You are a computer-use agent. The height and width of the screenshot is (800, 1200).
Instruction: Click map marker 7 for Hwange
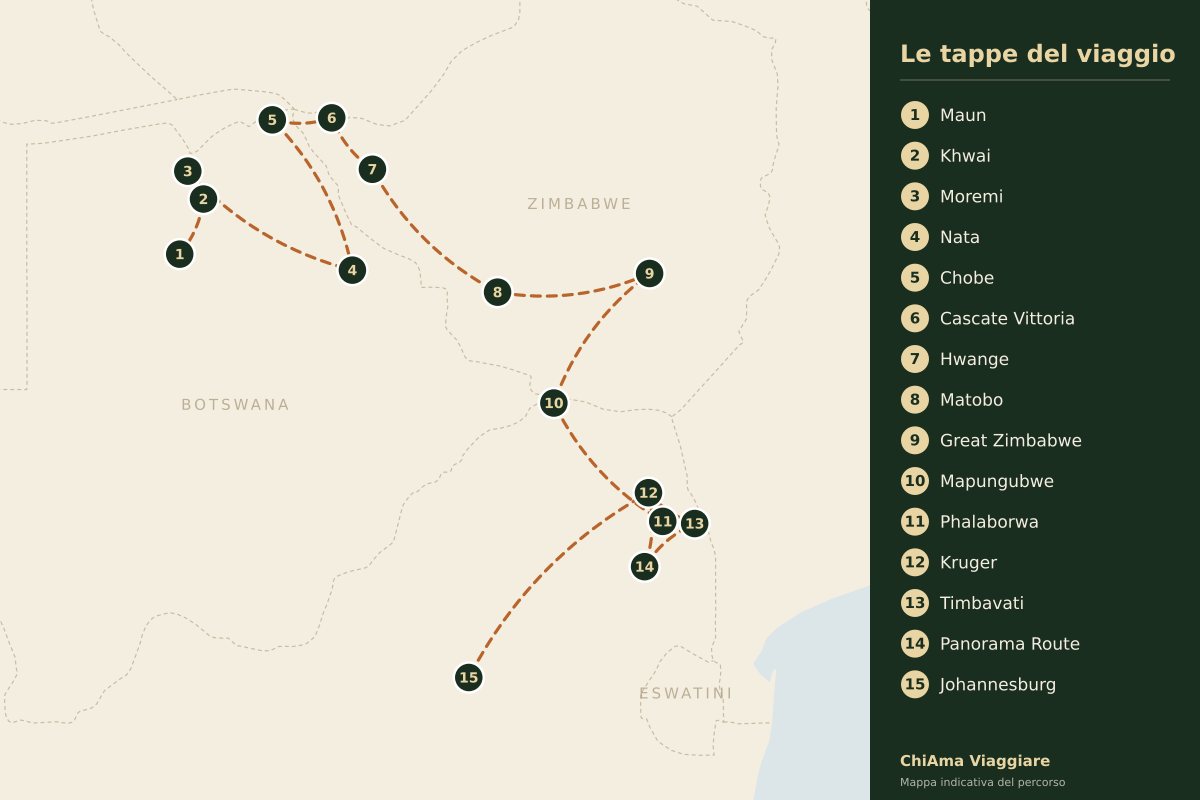click(372, 169)
